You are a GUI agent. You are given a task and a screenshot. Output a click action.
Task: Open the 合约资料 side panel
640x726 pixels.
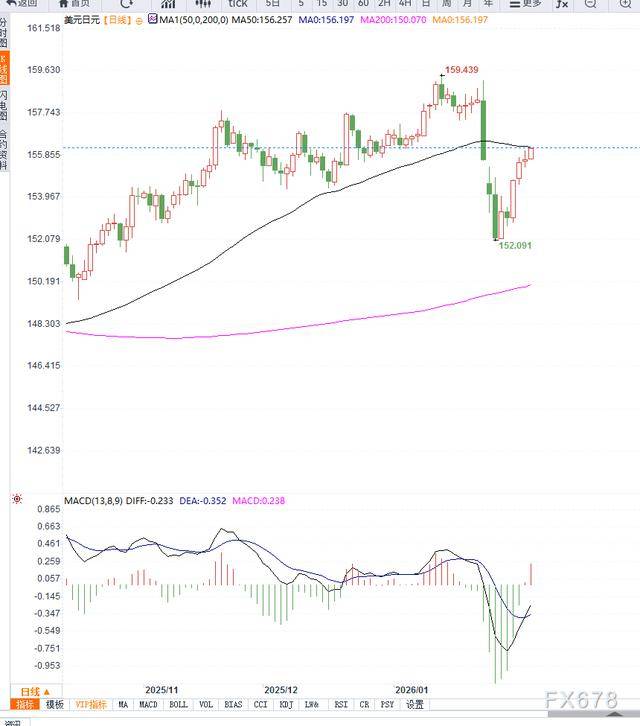click(3, 148)
